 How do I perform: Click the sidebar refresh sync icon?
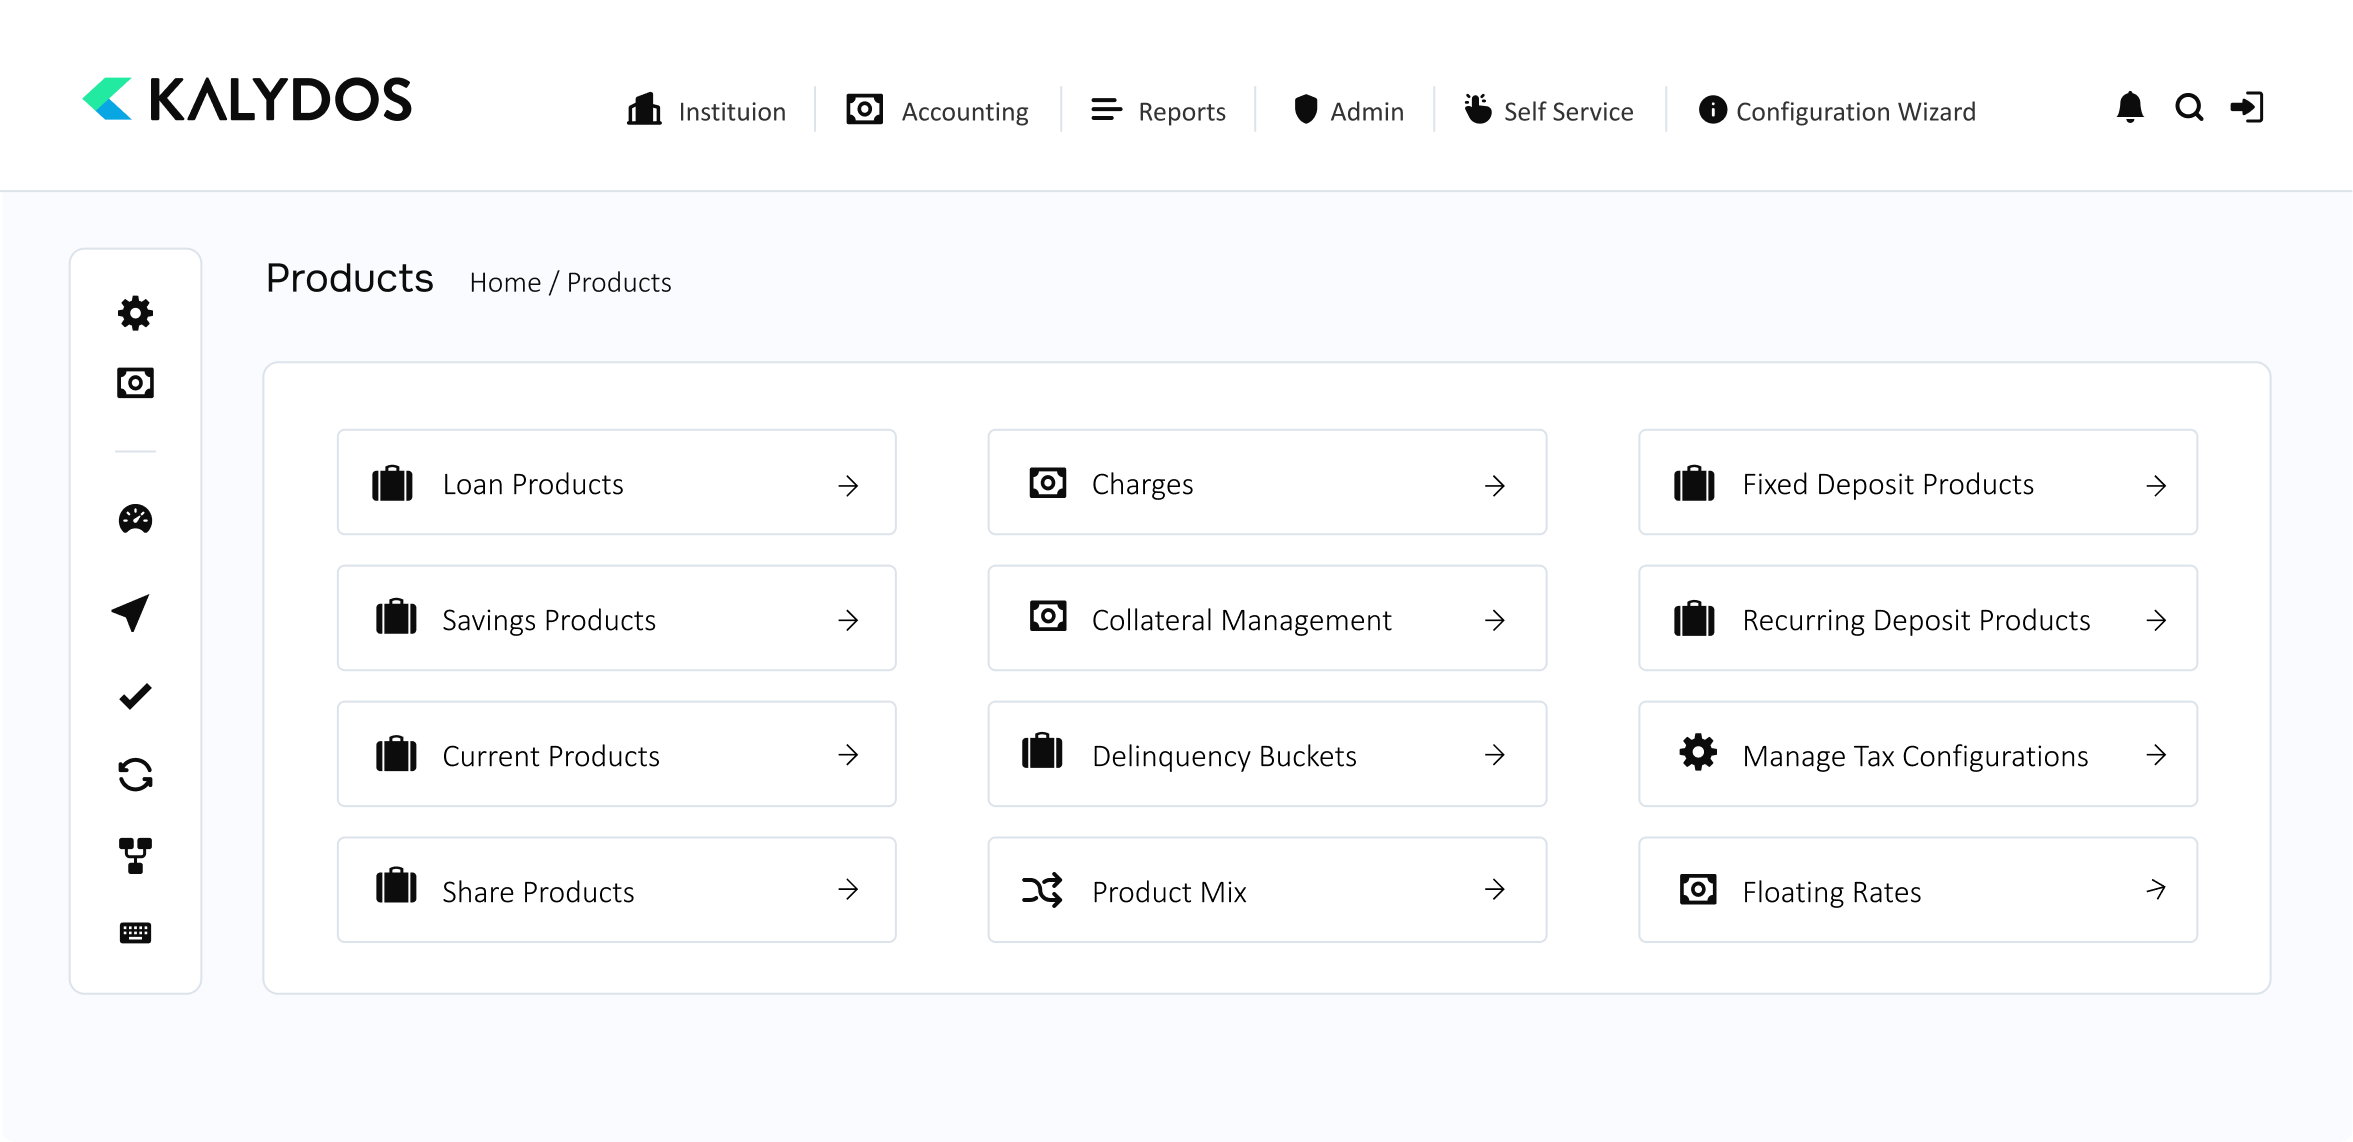click(135, 775)
